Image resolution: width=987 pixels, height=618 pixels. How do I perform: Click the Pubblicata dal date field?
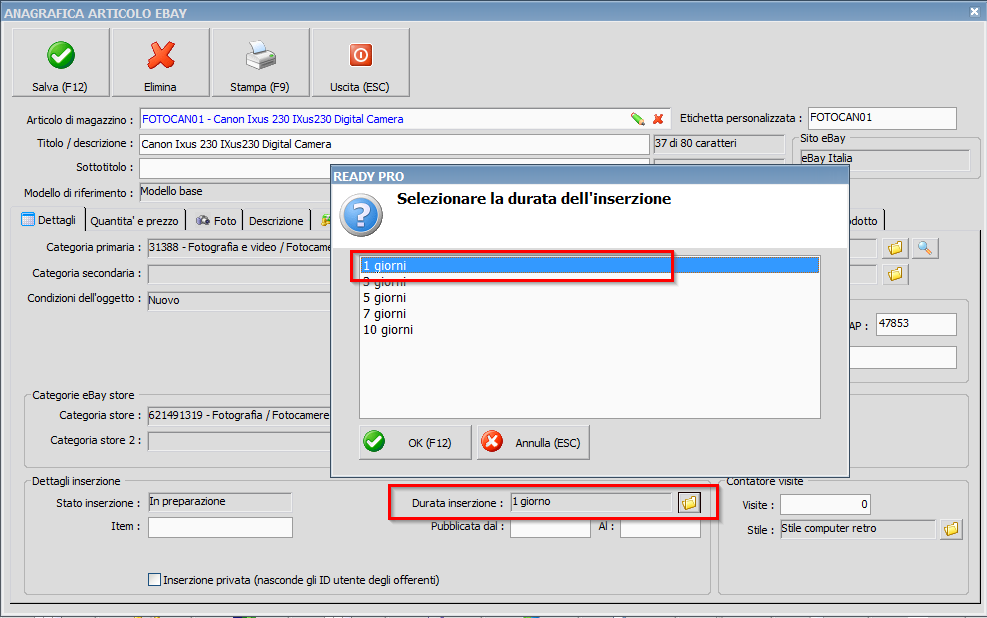pyautogui.click(x=550, y=527)
